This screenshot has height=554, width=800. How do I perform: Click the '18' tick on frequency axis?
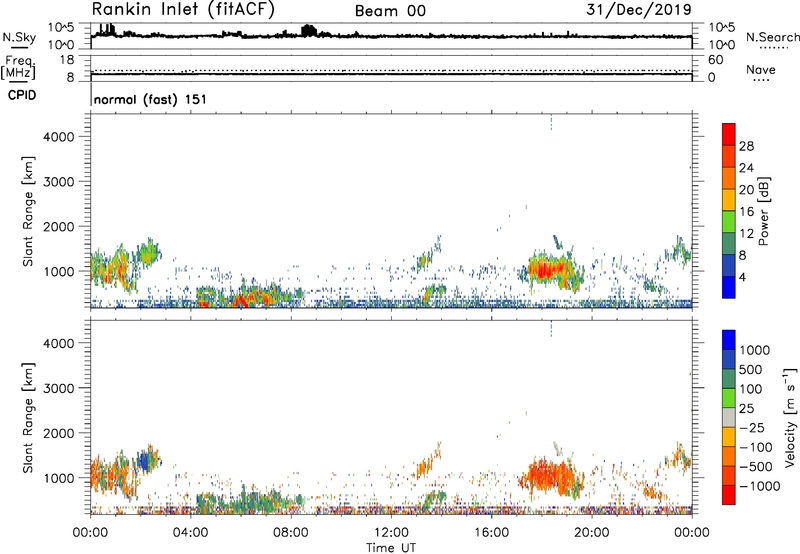pos(67,60)
